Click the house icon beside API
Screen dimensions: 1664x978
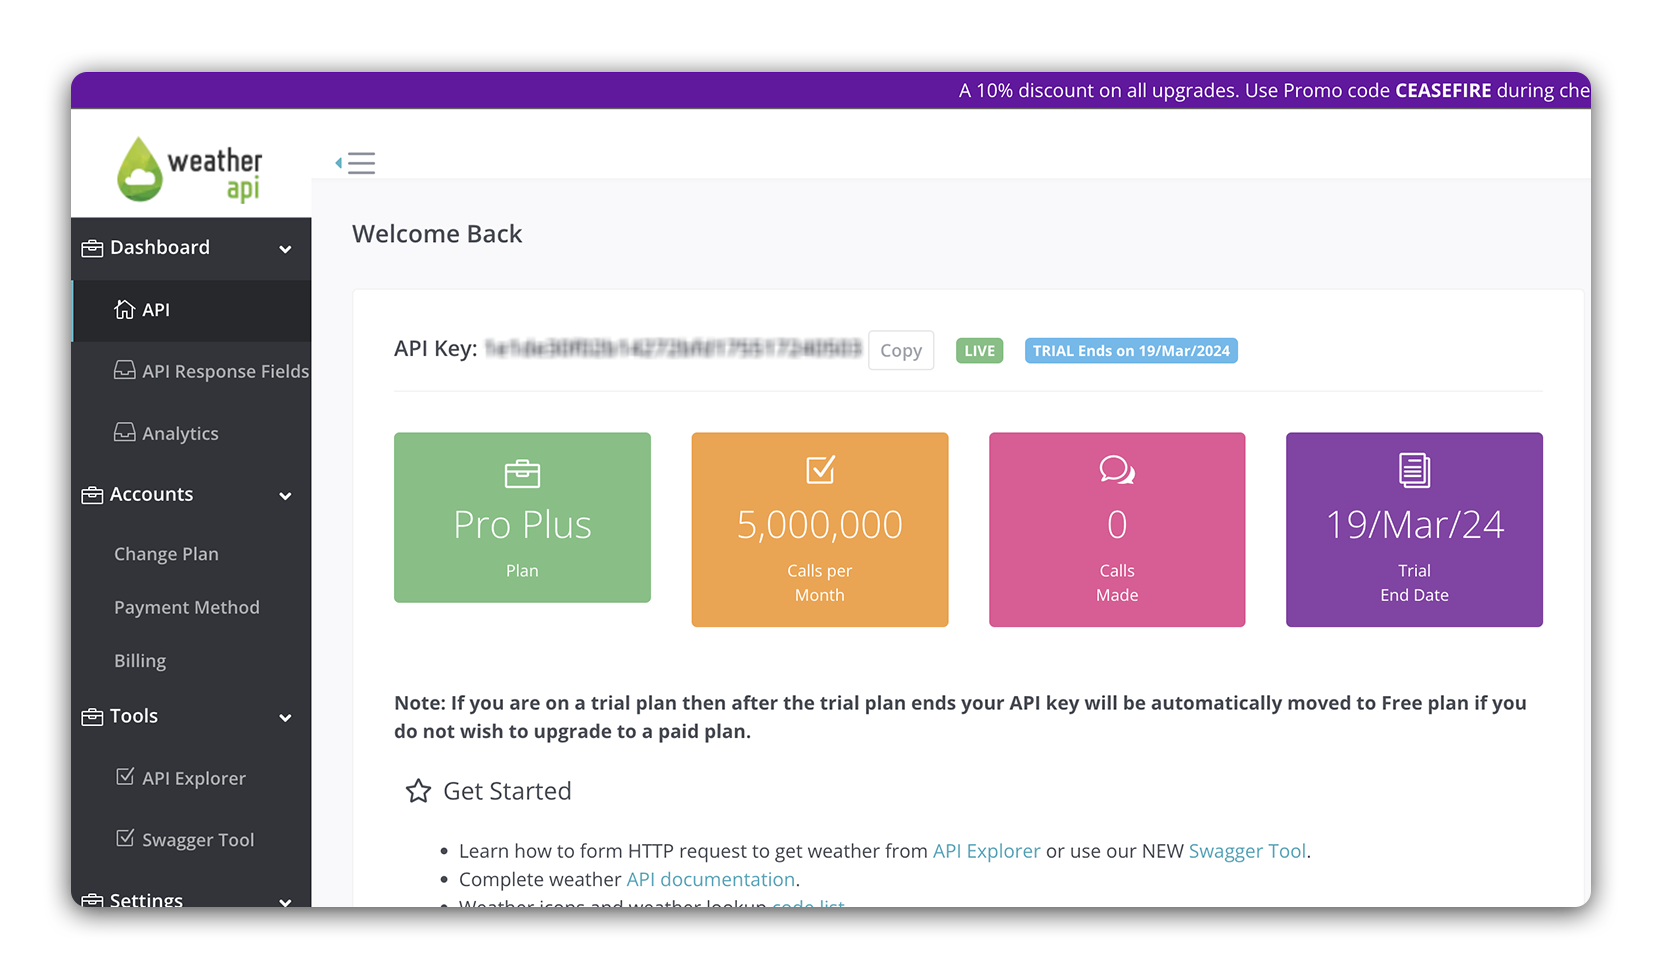124,310
